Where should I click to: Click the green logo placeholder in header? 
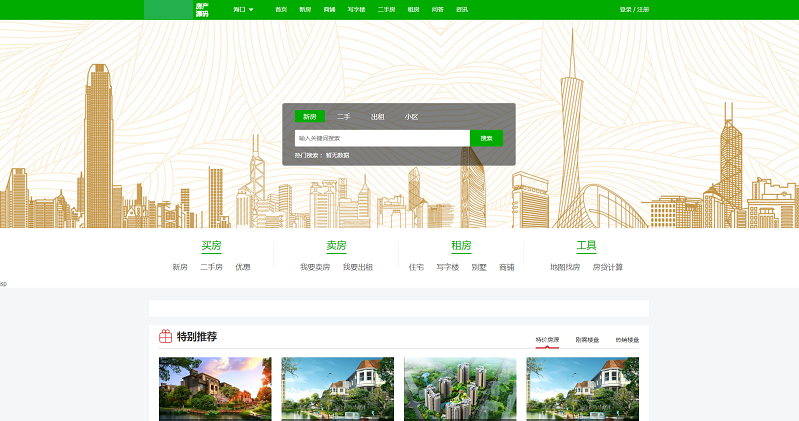click(x=168, y=10)
